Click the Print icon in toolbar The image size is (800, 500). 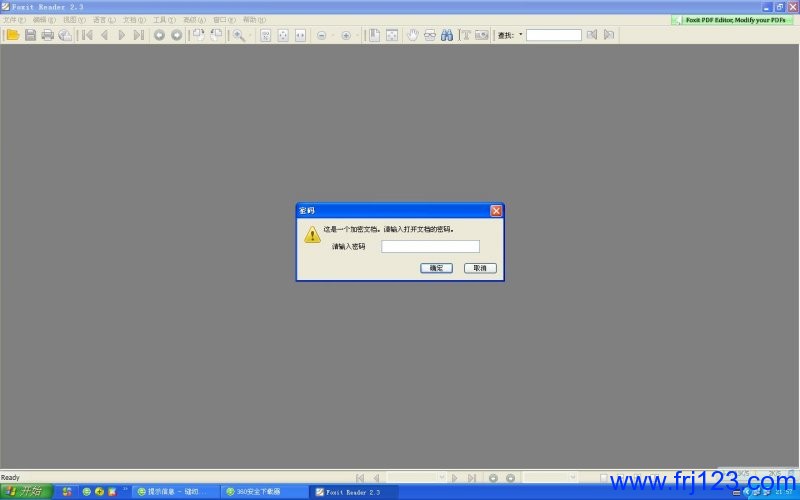point(47,35)
